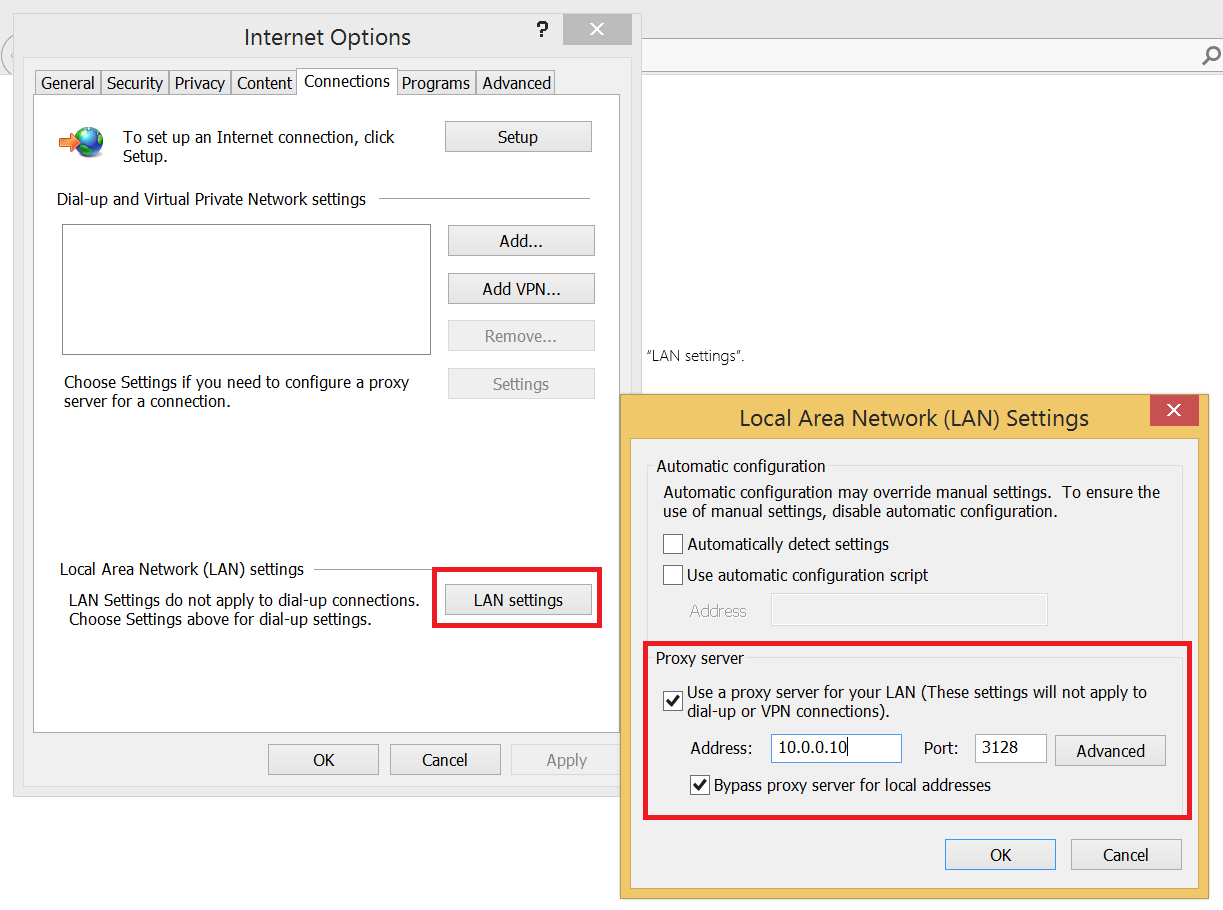The image size is (1223, 910).
Task: Click the Dial-up and Virtual Private Network settings label
Action: [211, 199]
